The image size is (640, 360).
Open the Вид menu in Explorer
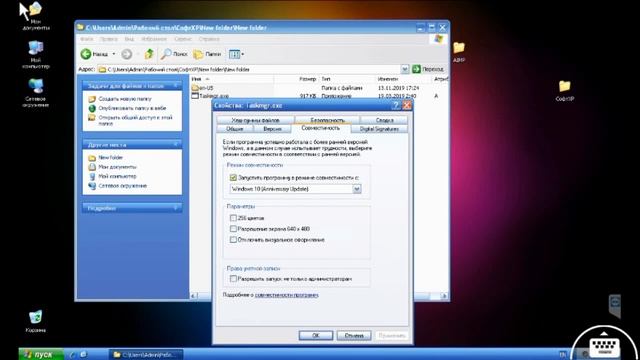pos(129,39)
